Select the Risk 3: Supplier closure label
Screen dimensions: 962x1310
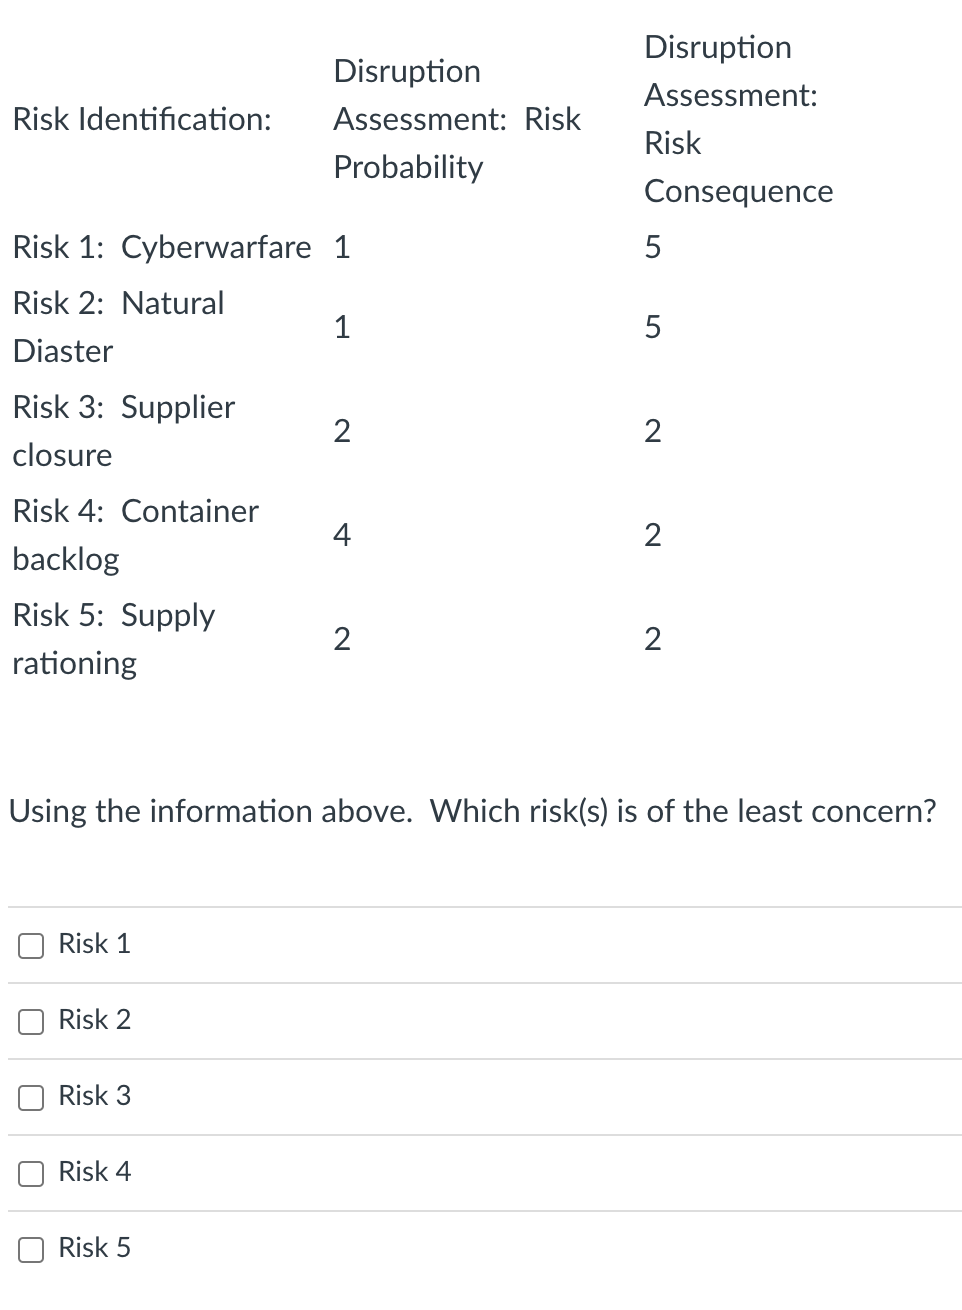[x=123, y=431]
